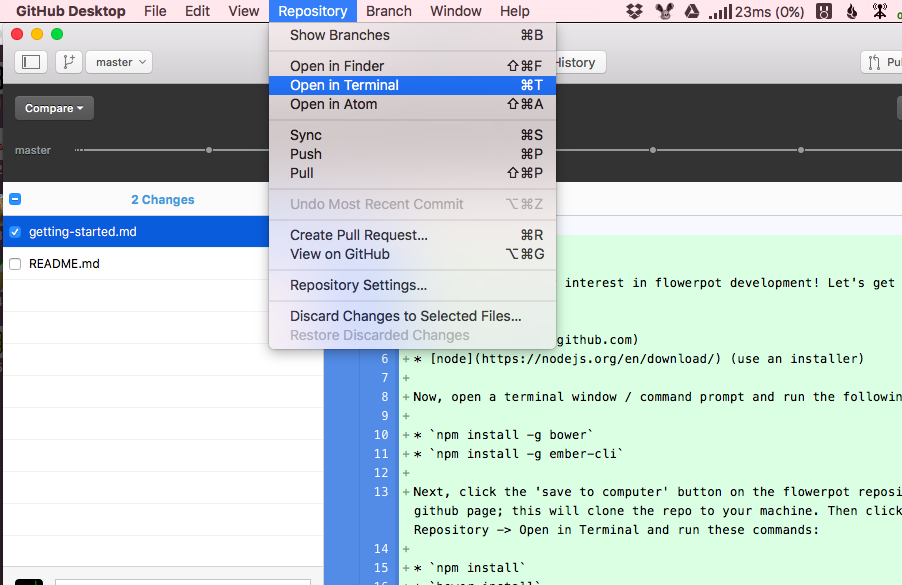
Task: Click the 'npm install -g ember-cli' diff line
Action: coord(518,454)
